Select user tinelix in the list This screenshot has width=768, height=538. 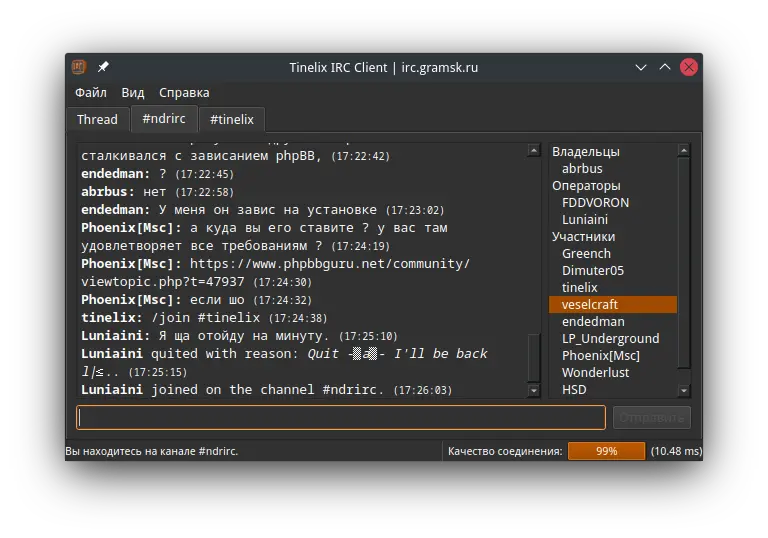(x=579, y=288)
